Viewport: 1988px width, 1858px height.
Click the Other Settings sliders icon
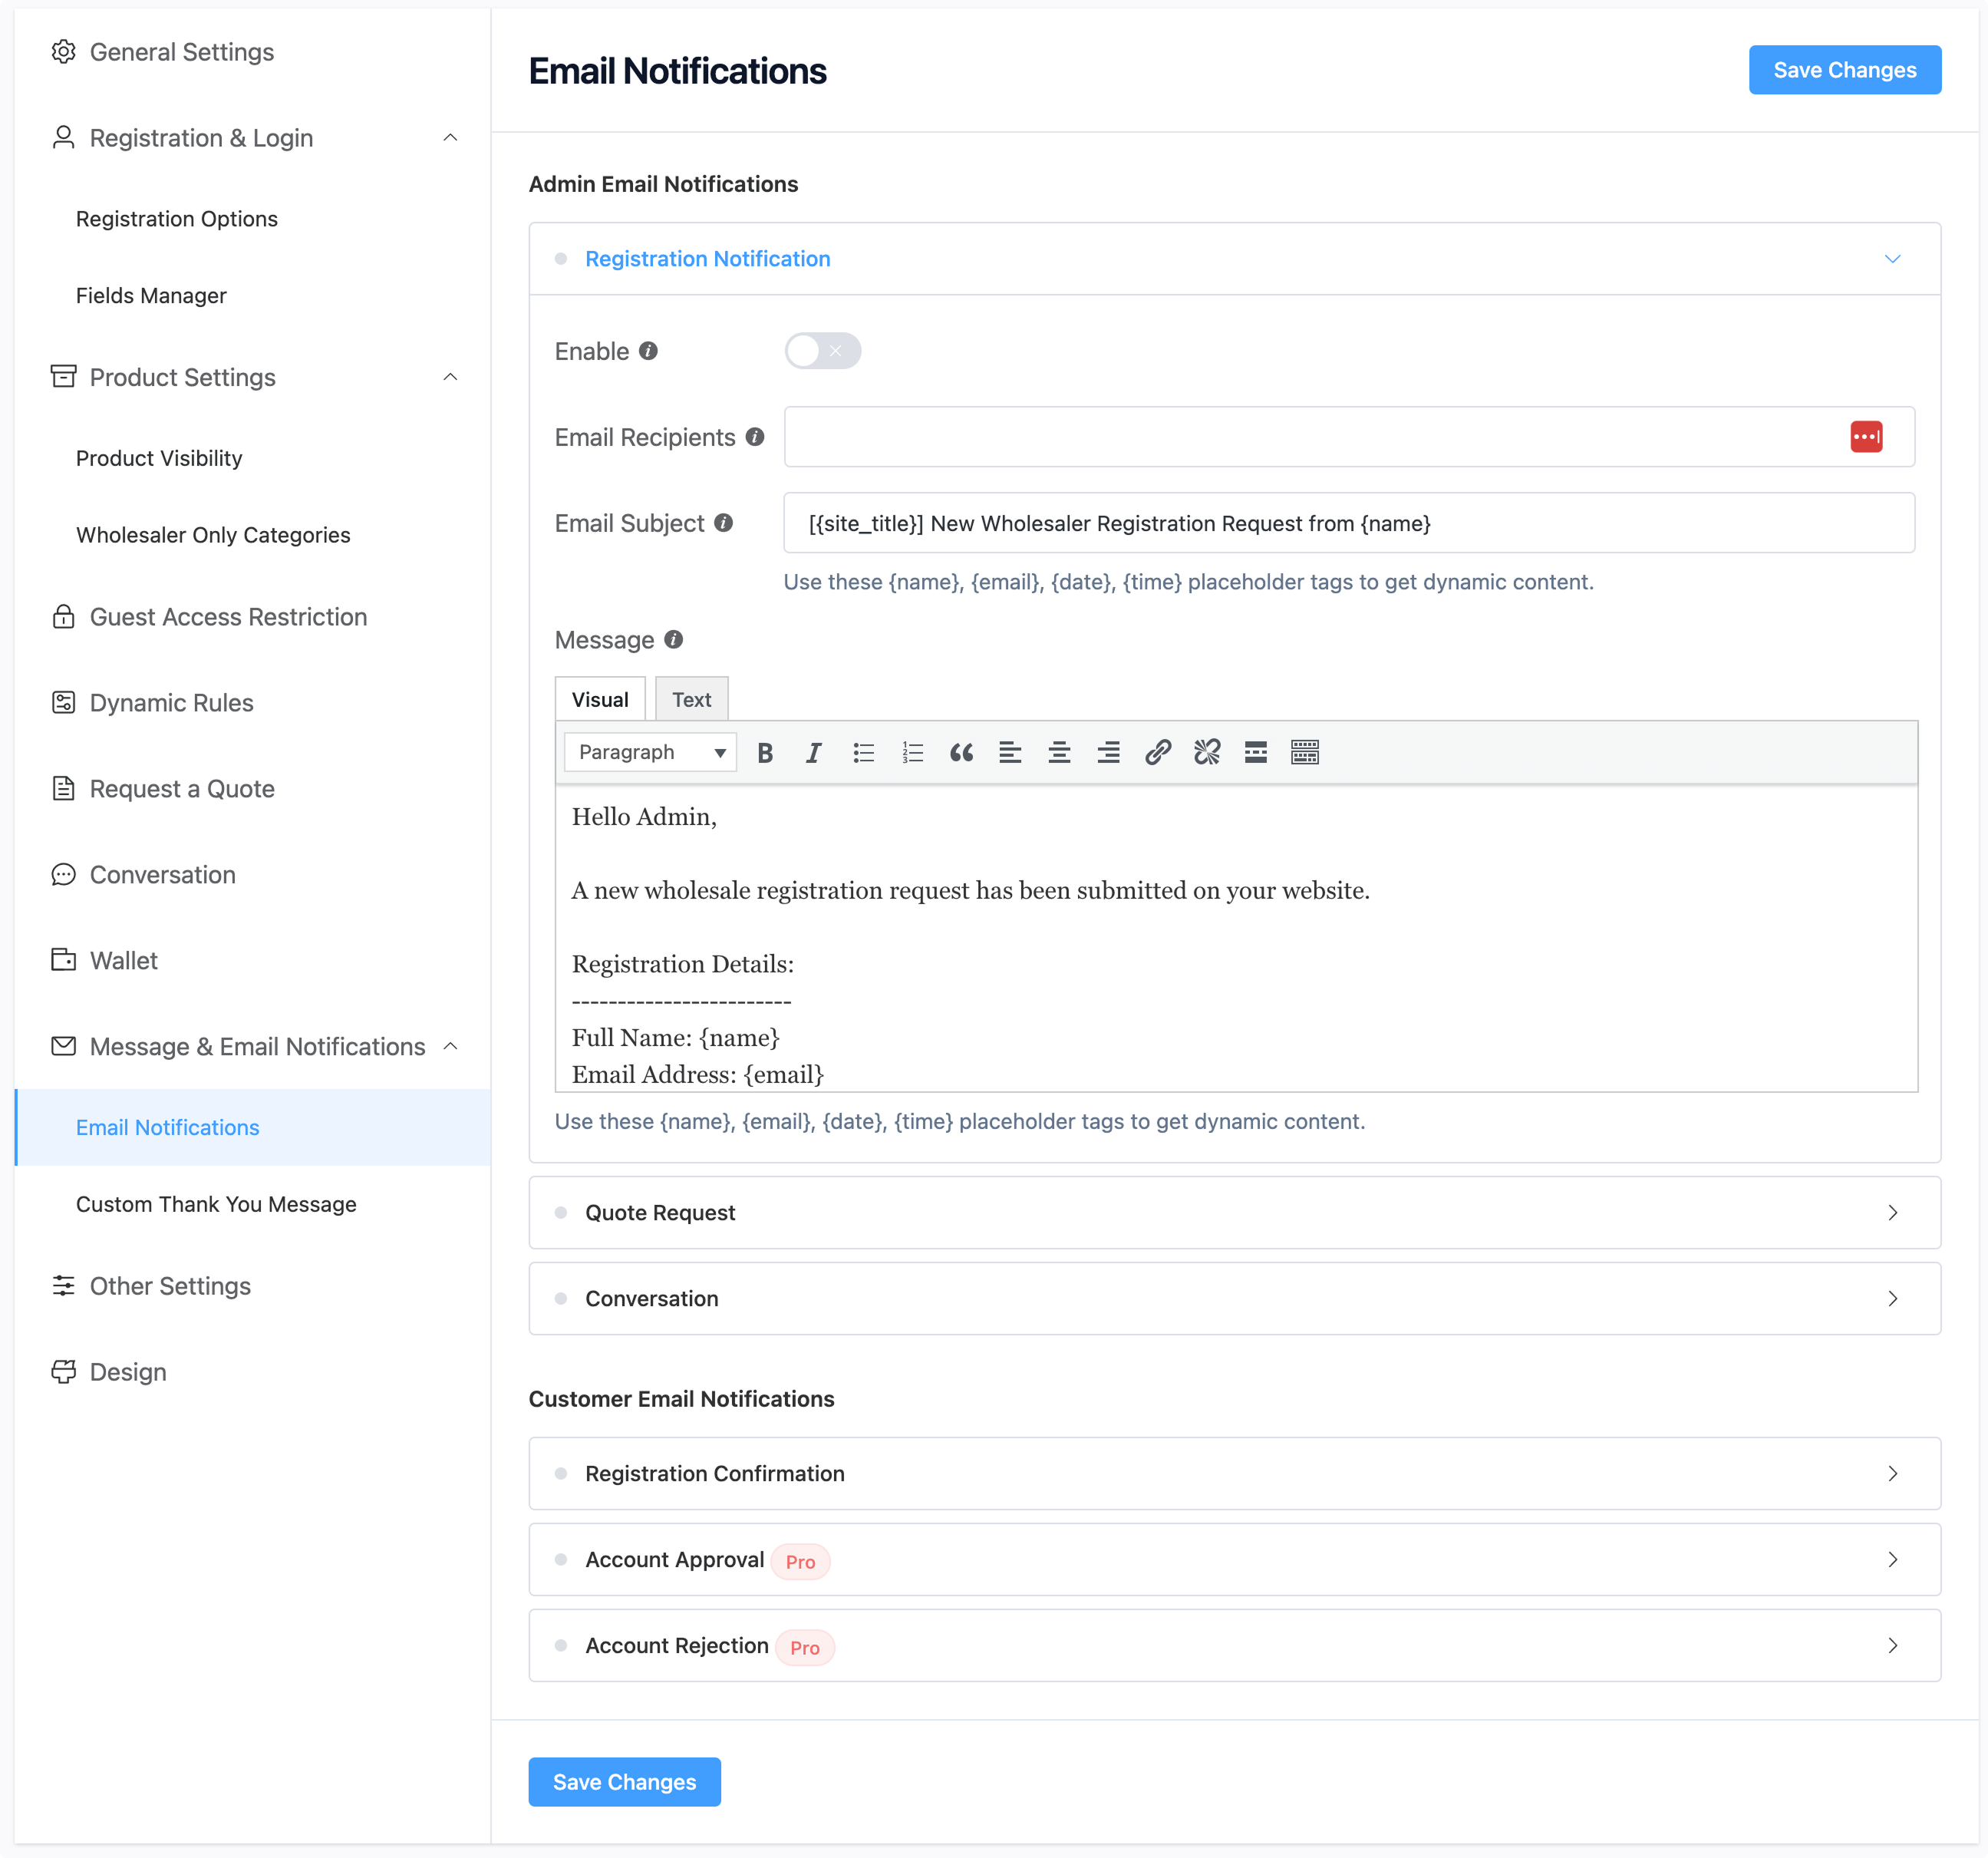[x=63, y=1286]
